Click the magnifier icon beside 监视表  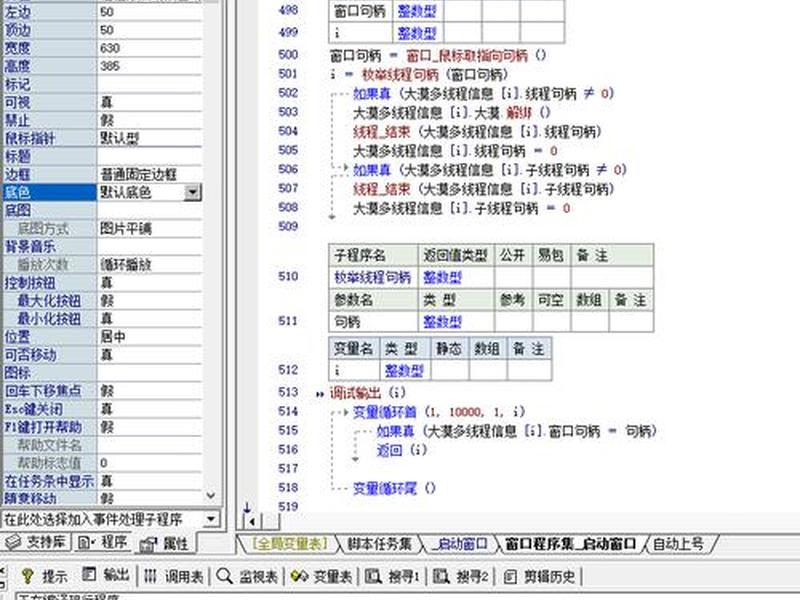[224, 576]
